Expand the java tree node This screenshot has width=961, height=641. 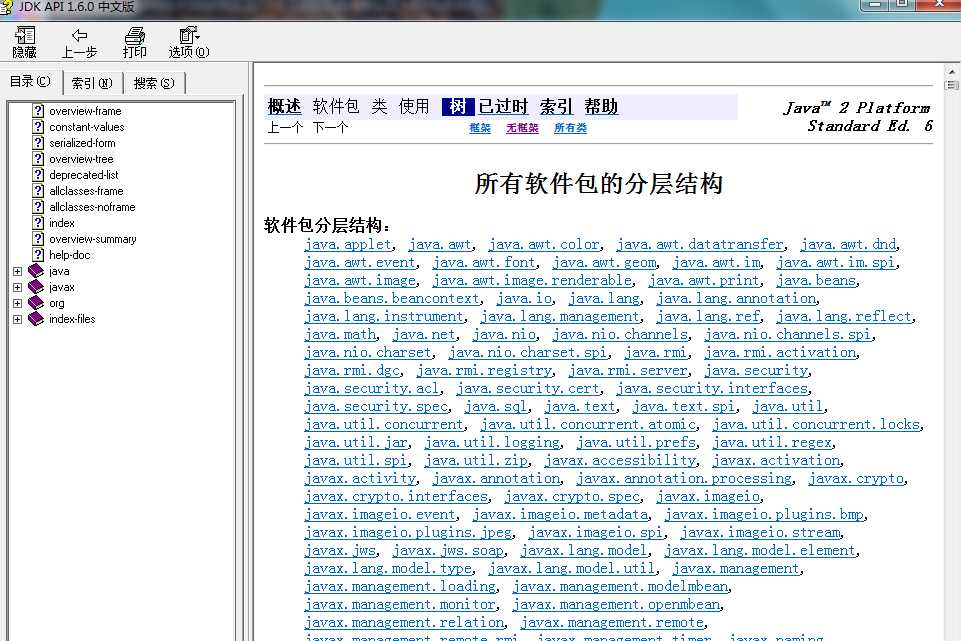[17, 271]
